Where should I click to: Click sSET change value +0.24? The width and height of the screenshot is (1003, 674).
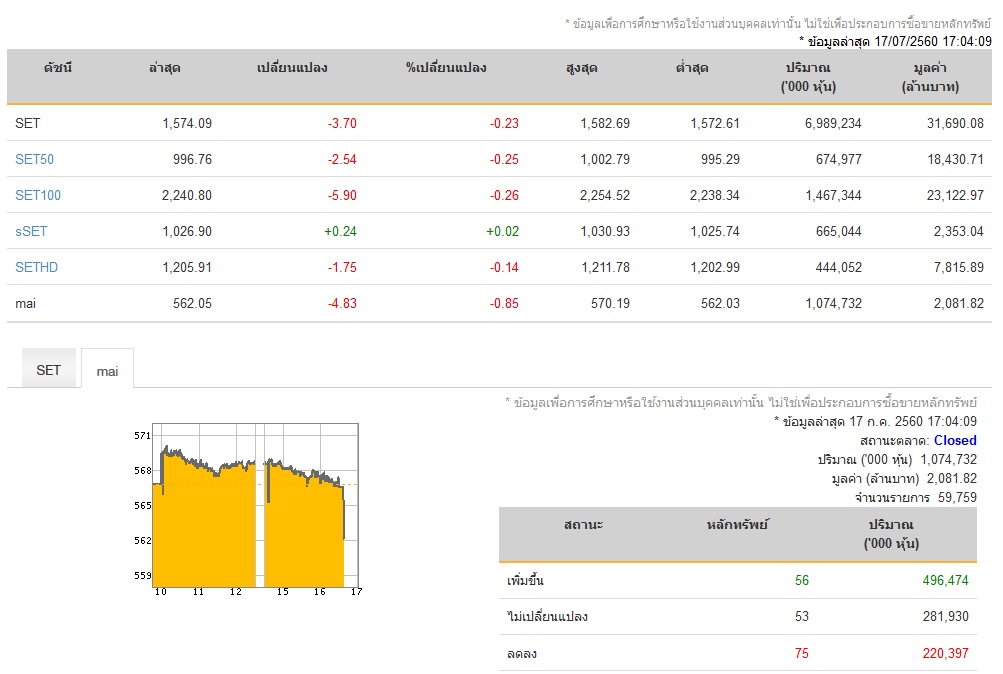coord(340,231)
